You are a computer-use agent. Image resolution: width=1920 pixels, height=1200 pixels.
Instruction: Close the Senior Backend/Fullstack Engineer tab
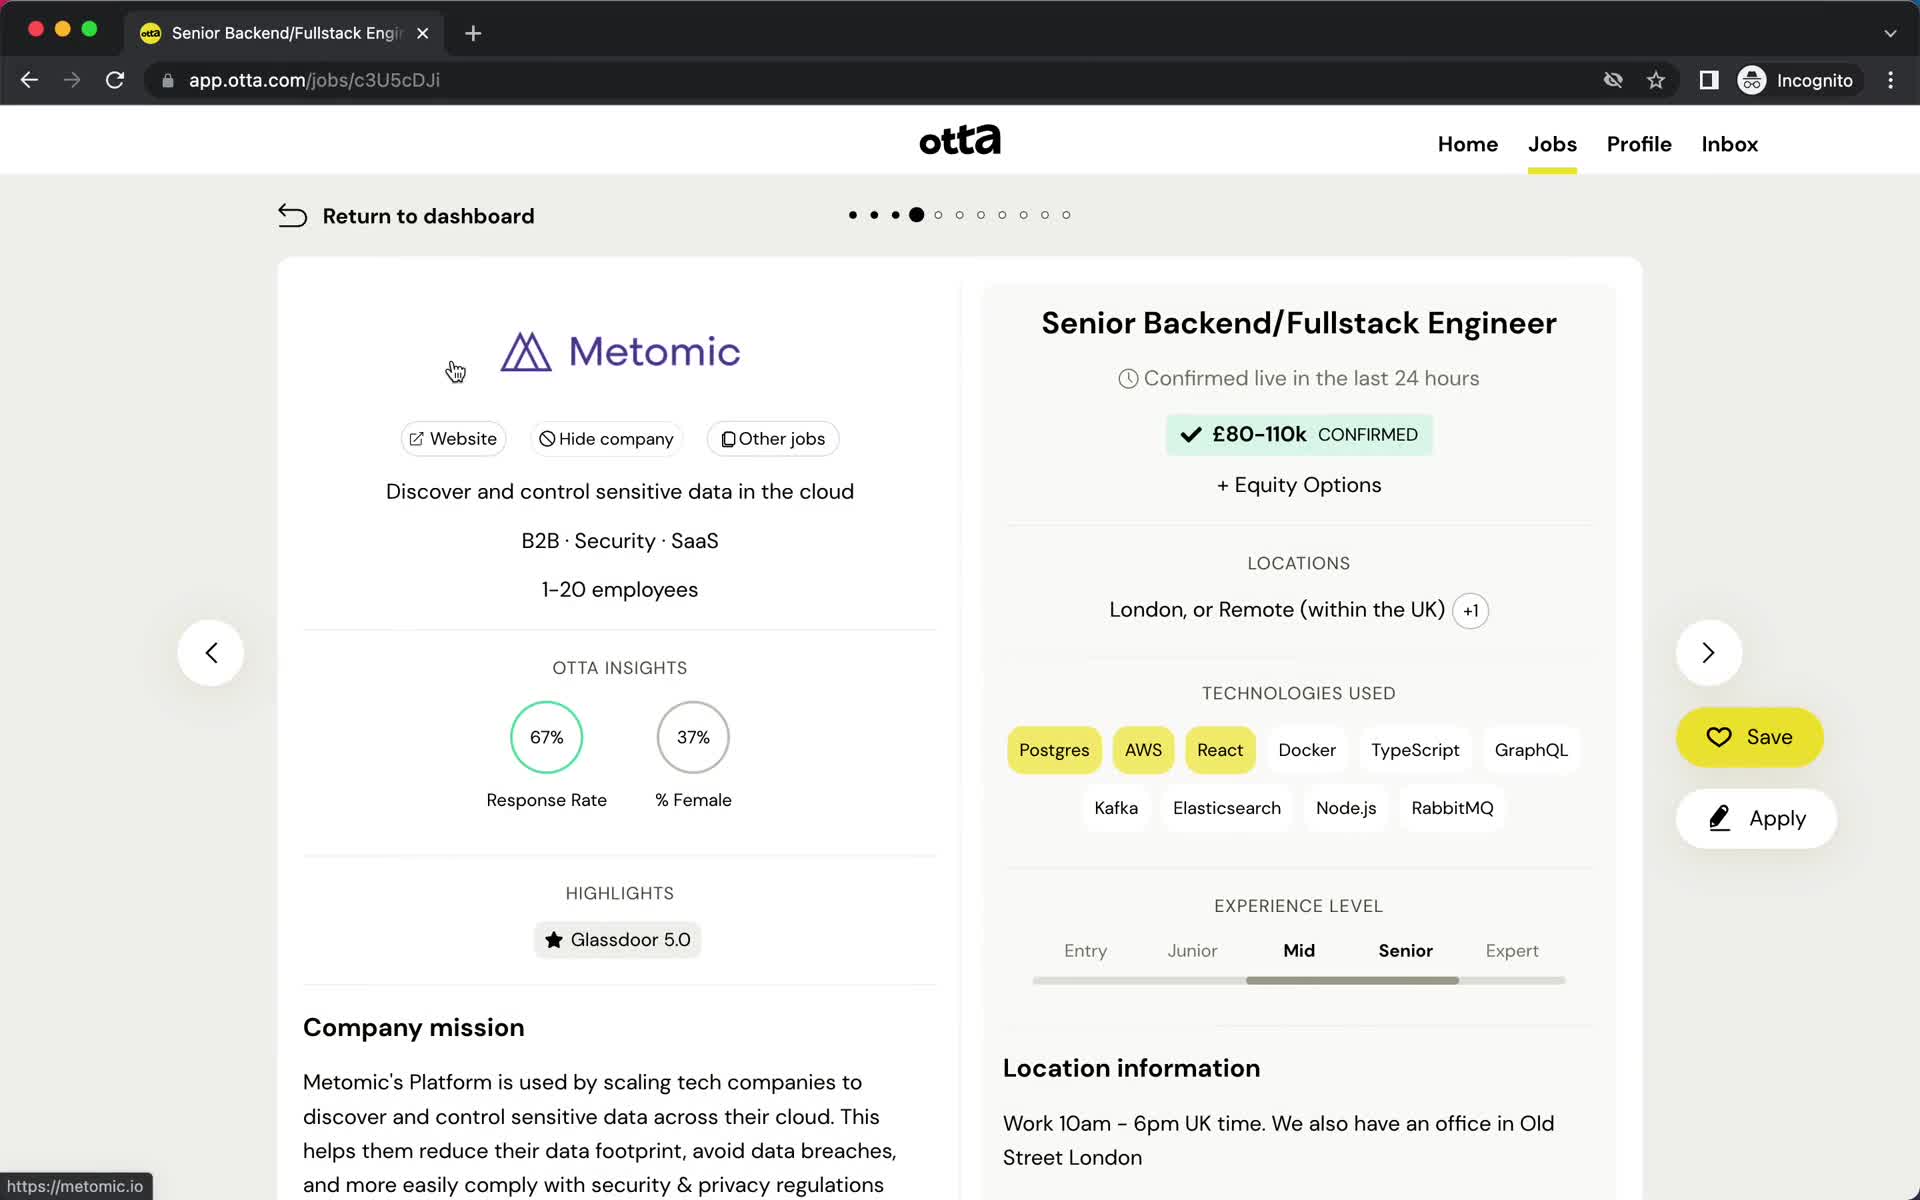coord(423,33)
